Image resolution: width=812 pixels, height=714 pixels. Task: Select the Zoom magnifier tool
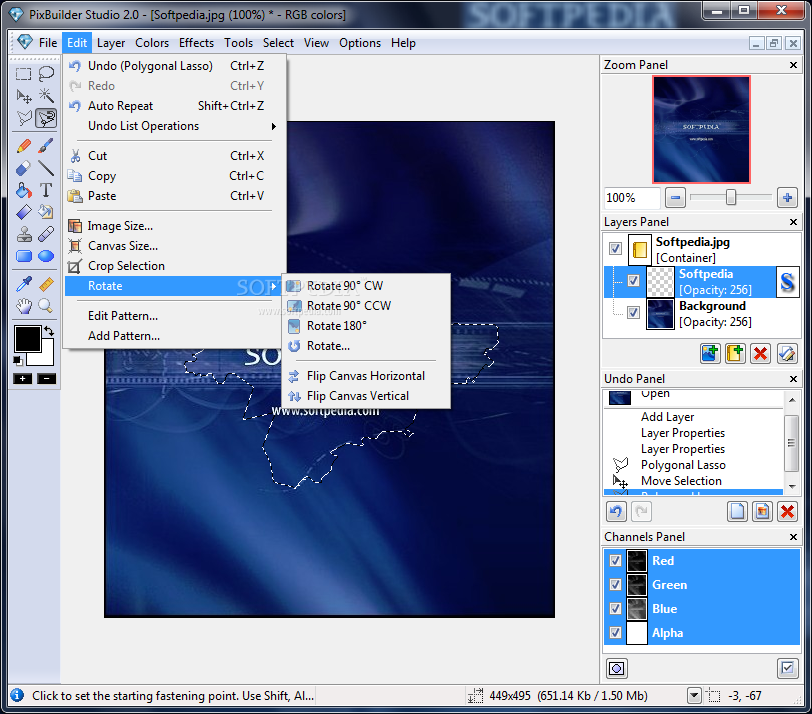(46, 306)
